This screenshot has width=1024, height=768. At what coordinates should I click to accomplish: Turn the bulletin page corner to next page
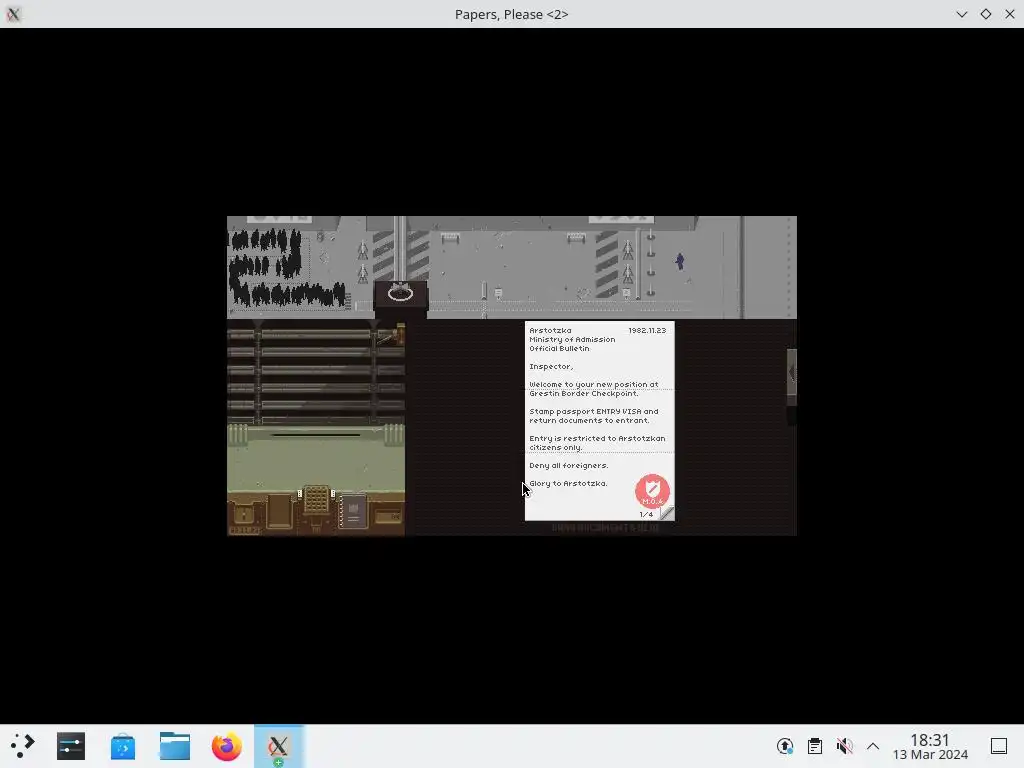pyautogui.click(x=666, y=513)
